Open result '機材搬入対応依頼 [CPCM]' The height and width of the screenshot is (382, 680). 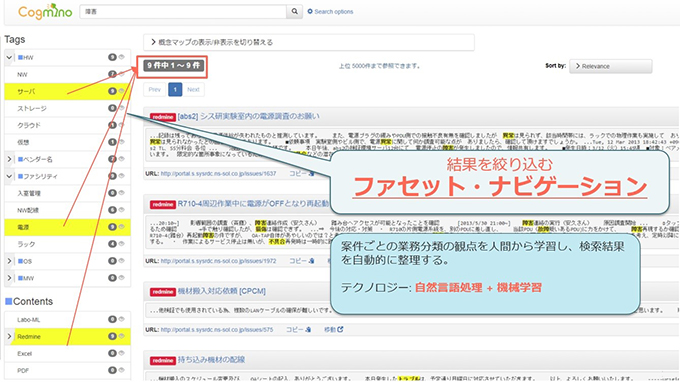(x=222, y=291)
